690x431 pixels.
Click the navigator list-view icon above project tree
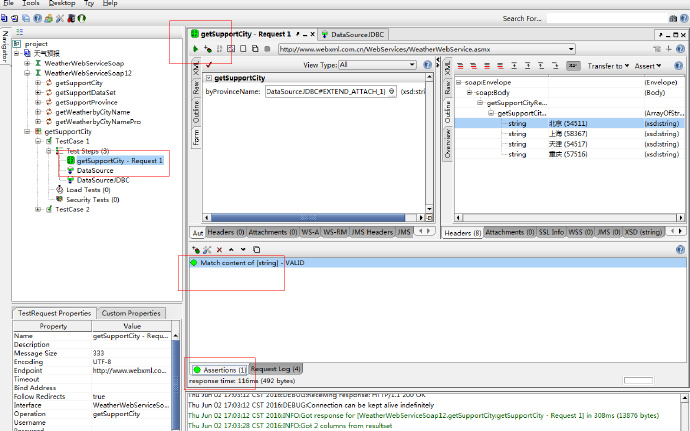click(x=19, y=32)
